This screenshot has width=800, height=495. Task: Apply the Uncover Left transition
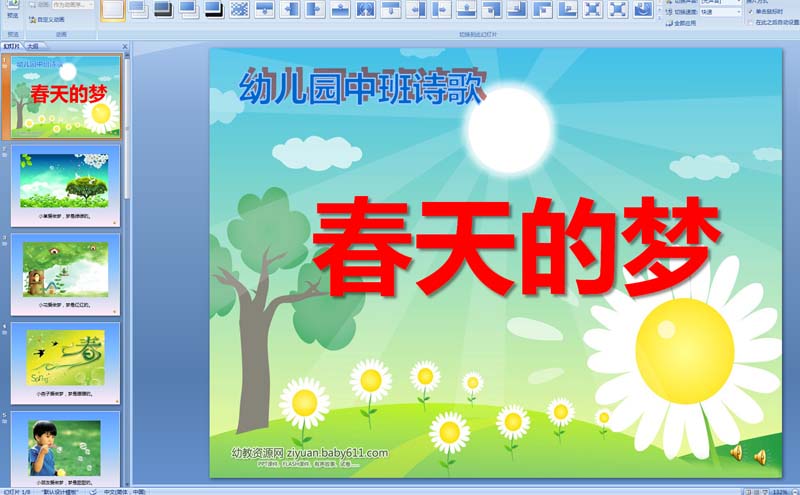coord(416,9)
